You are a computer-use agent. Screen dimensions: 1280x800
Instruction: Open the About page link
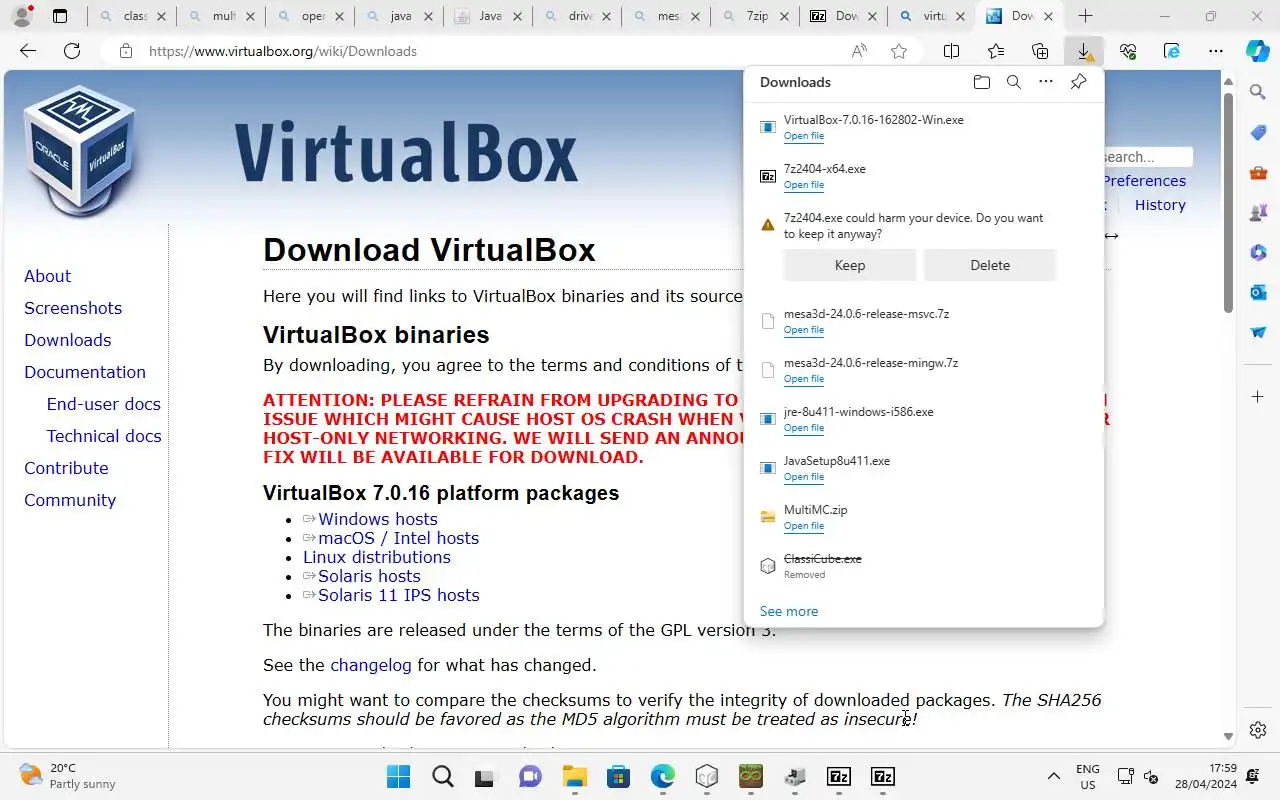click(47, 276)
